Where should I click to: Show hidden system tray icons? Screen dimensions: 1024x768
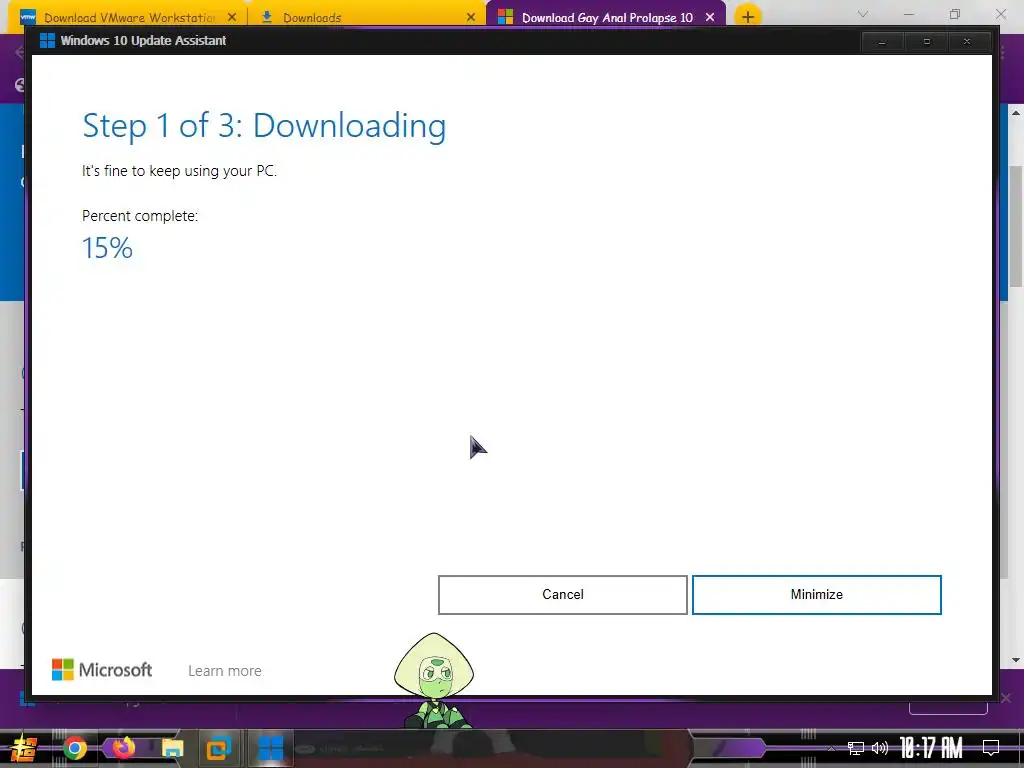(x=831, y=748)
